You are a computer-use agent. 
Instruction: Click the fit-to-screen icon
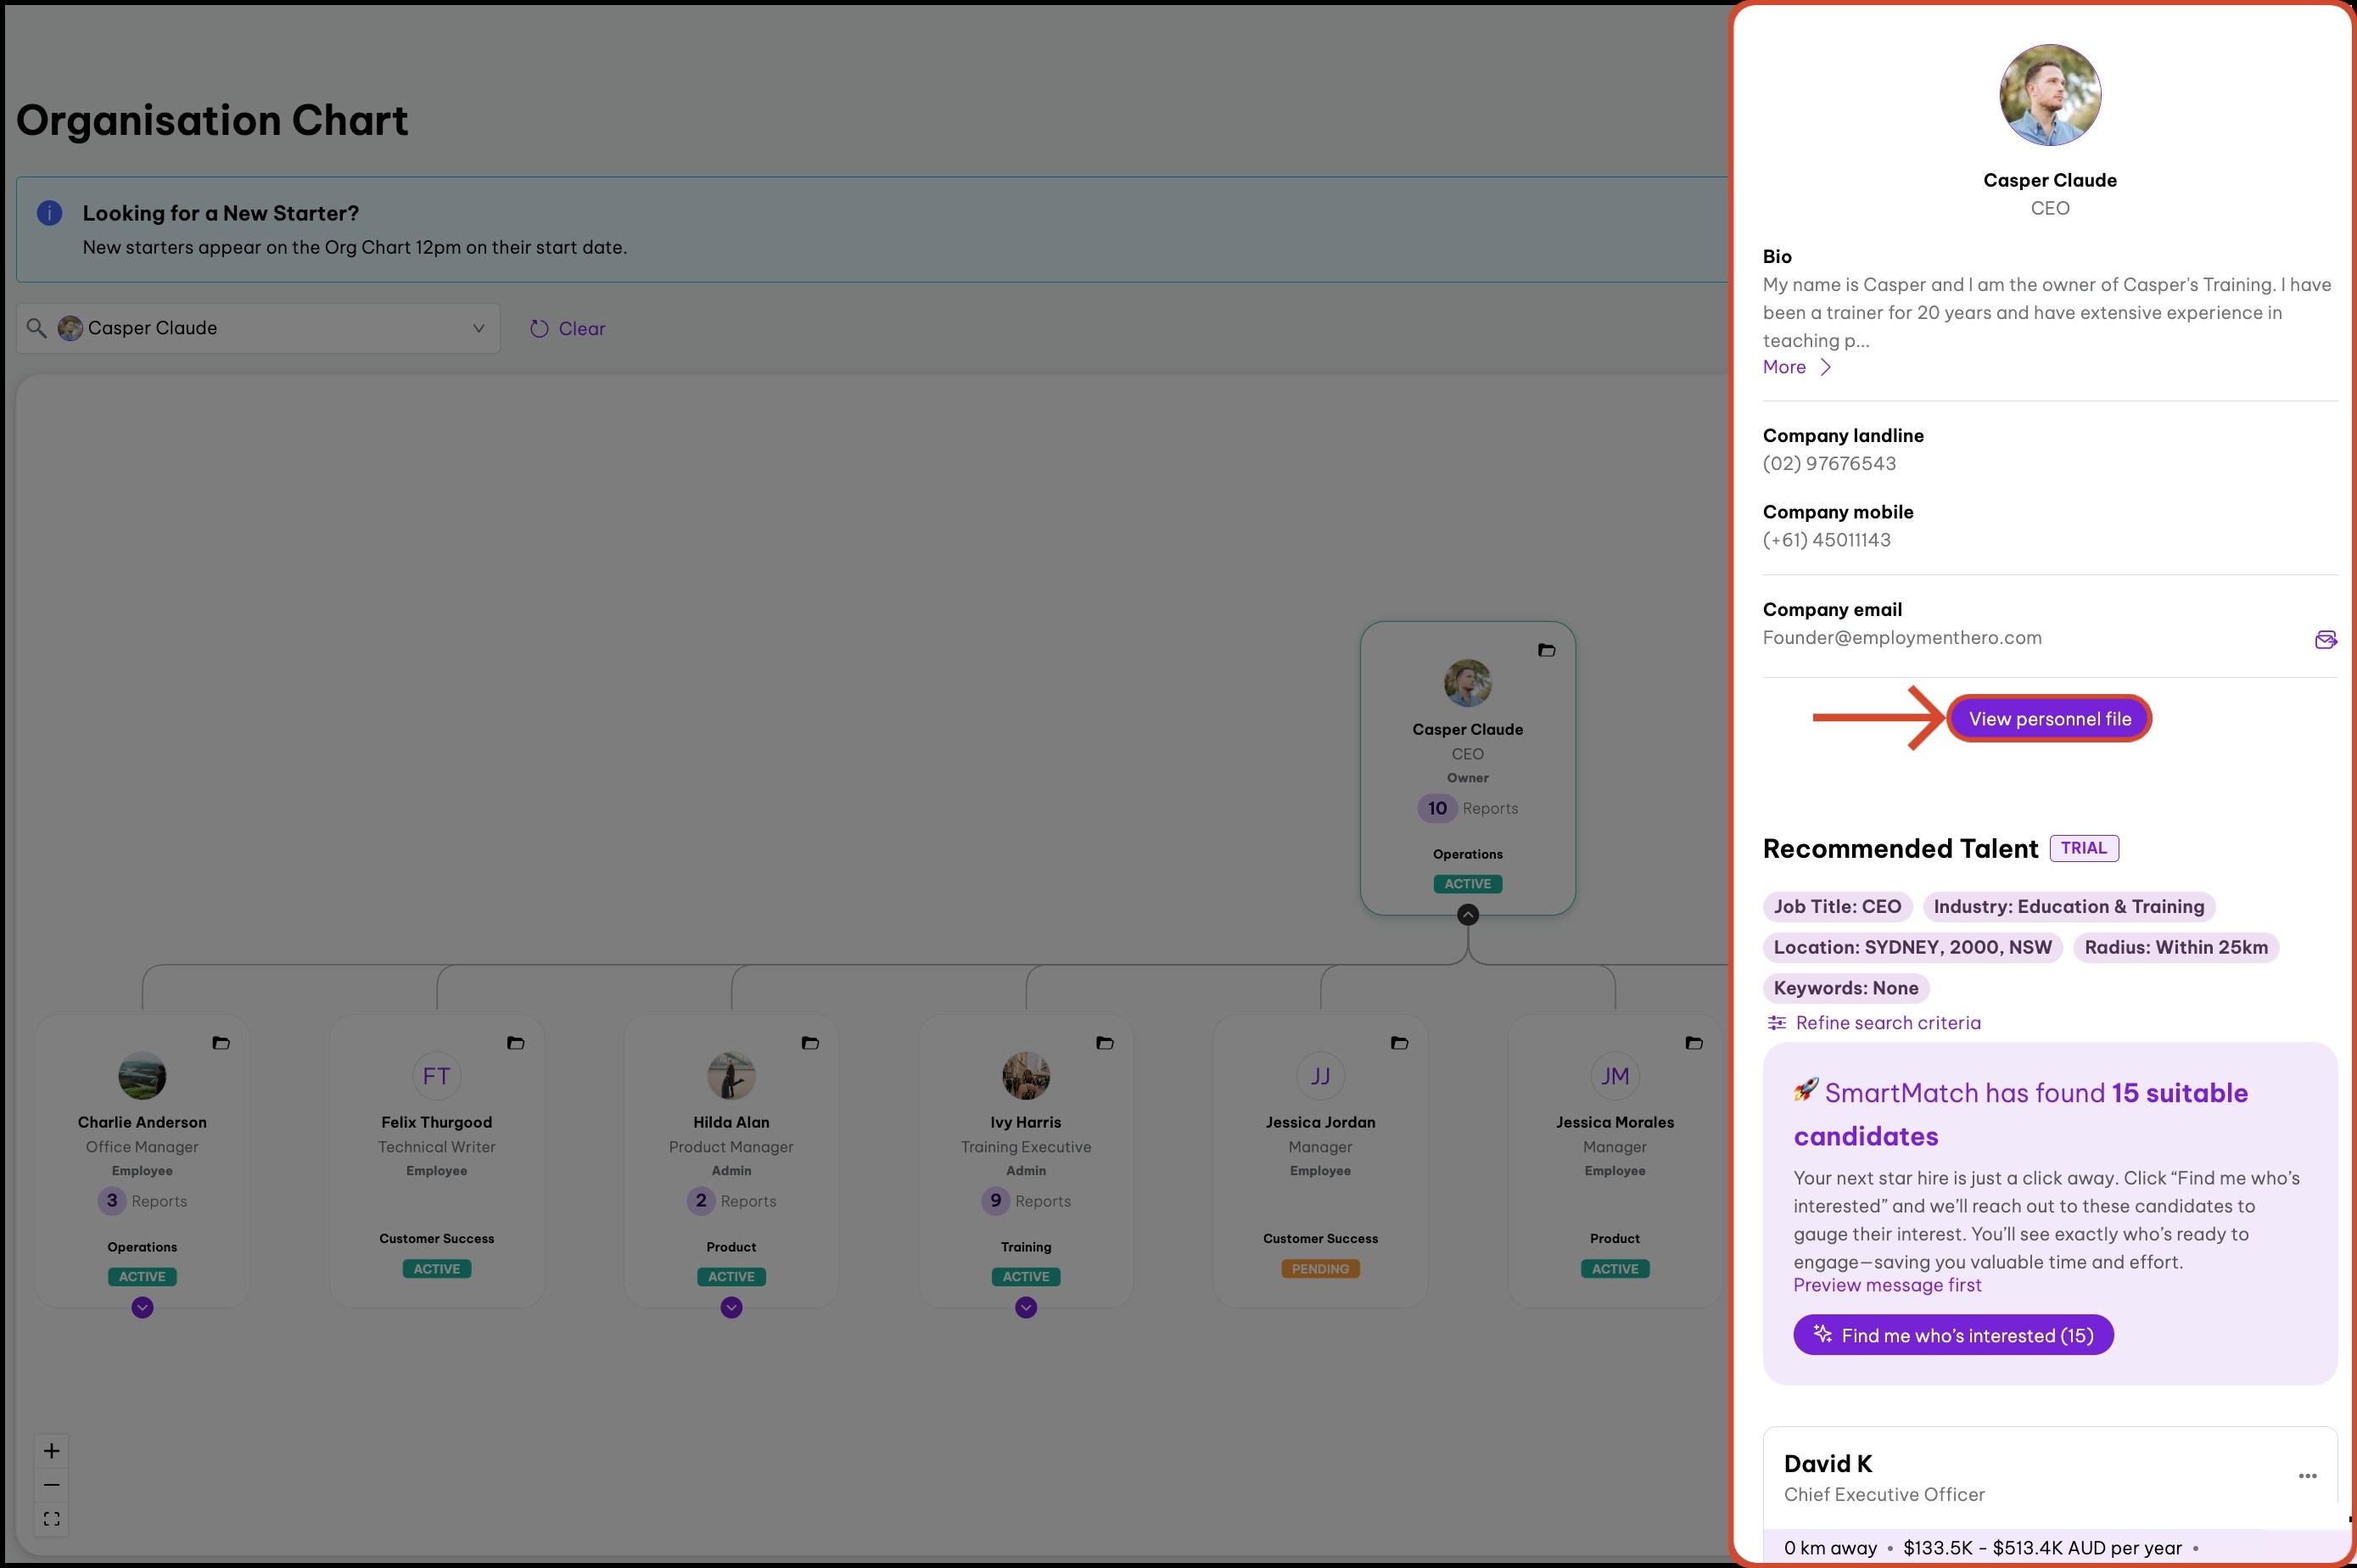tap(52, 1519)
